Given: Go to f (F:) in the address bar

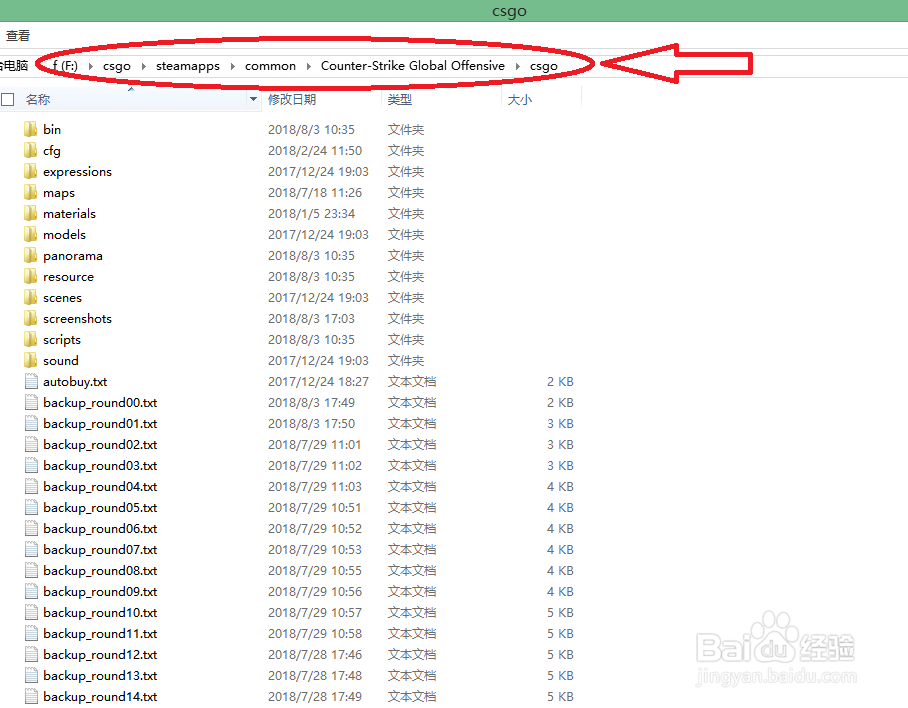Looking at the screenshot, I should 65,66.
